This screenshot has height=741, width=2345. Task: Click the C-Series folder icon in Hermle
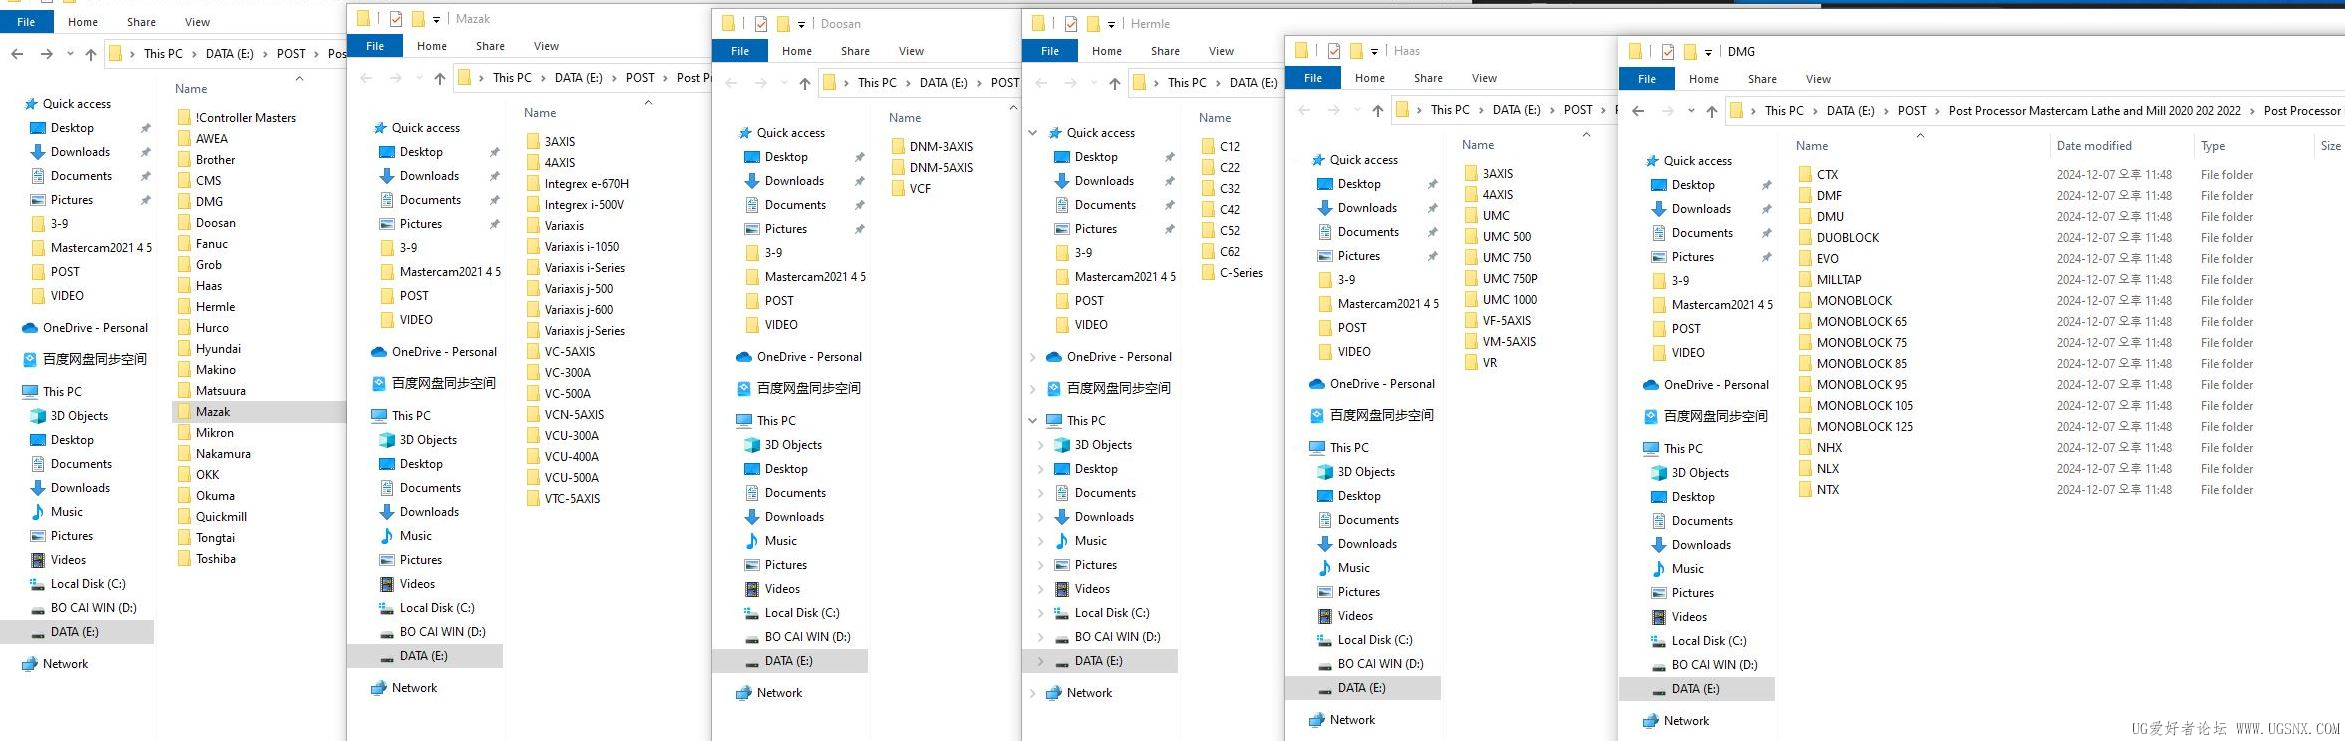[1208, 273]
